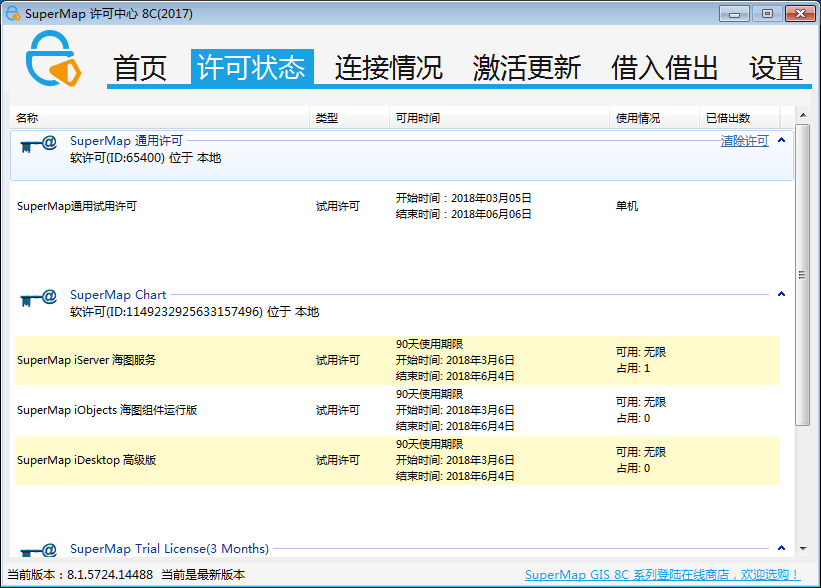The image size is (821, 588).
Task: Click the 名称 column header
Action: click(x=160, y=118)
